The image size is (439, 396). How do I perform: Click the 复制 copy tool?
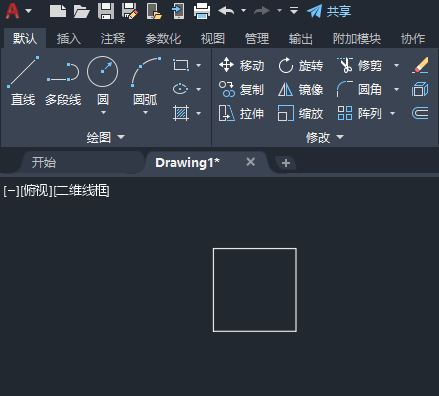coord(241,89)
